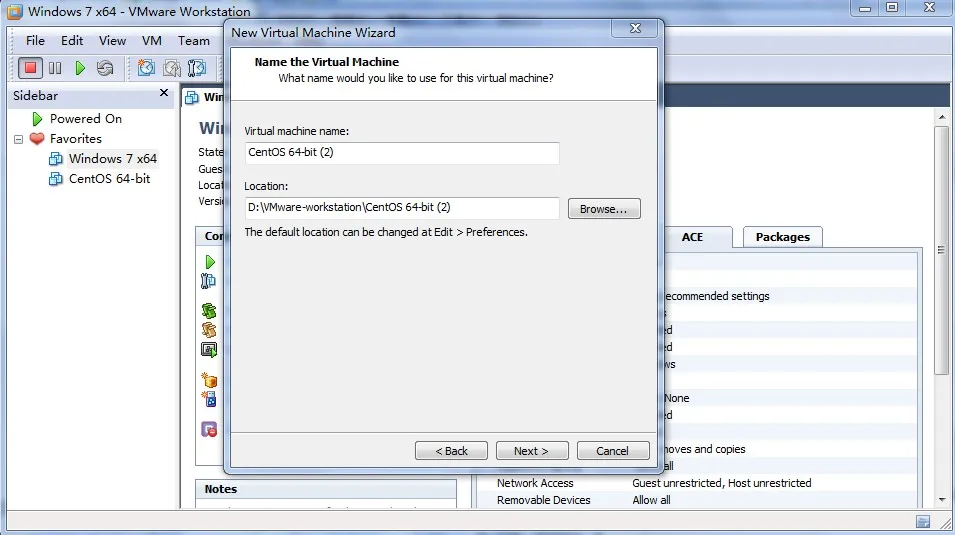Click the vertical scrollbar down arrow
Image resolution: width=955 pixels, height=535 pixels.
pos(942,500)
